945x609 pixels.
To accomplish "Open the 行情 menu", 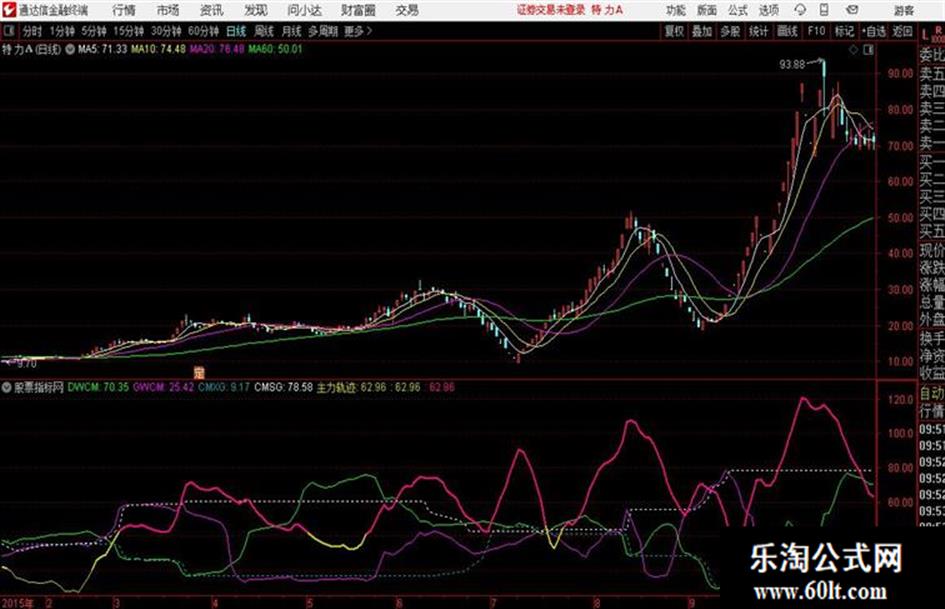I will click(124, 10).
